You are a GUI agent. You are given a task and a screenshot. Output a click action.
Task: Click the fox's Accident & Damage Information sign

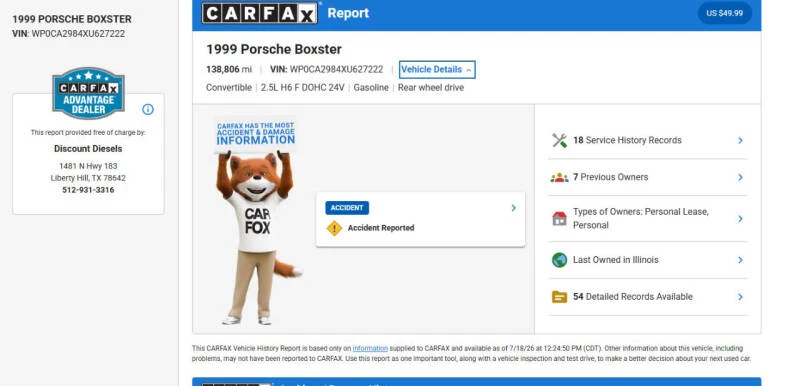pos(256,134)
